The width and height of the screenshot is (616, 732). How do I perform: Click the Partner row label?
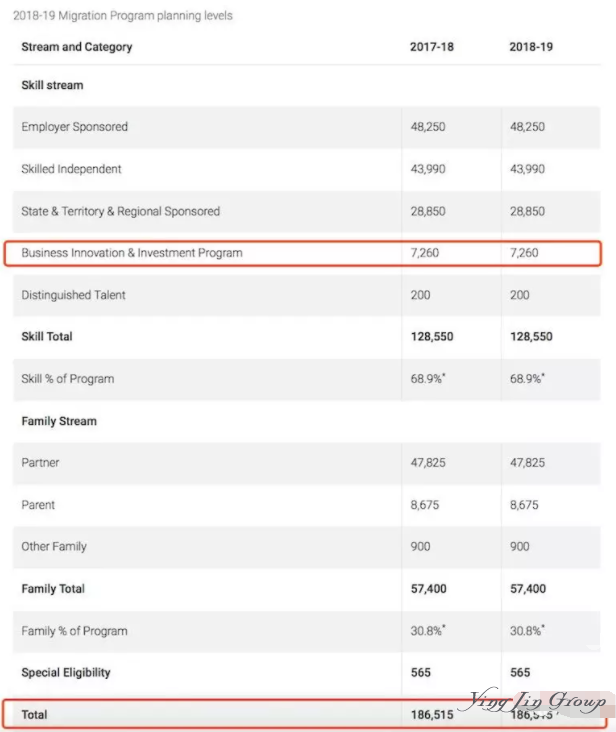click(x=40, y=463)
